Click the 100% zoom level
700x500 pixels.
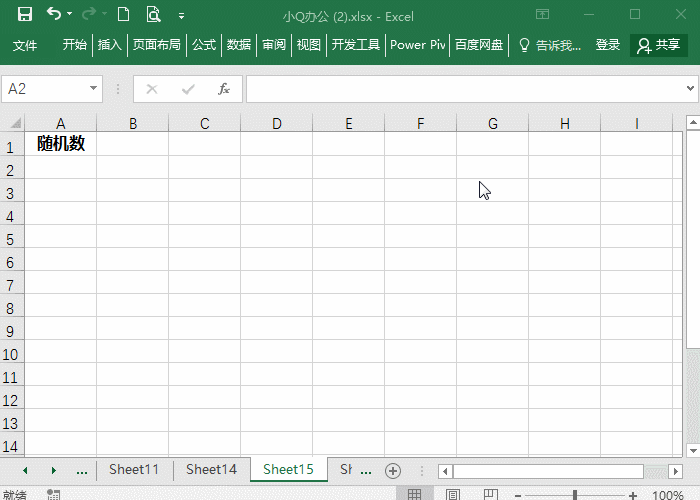pyautogui.click(x=668, y=495)
